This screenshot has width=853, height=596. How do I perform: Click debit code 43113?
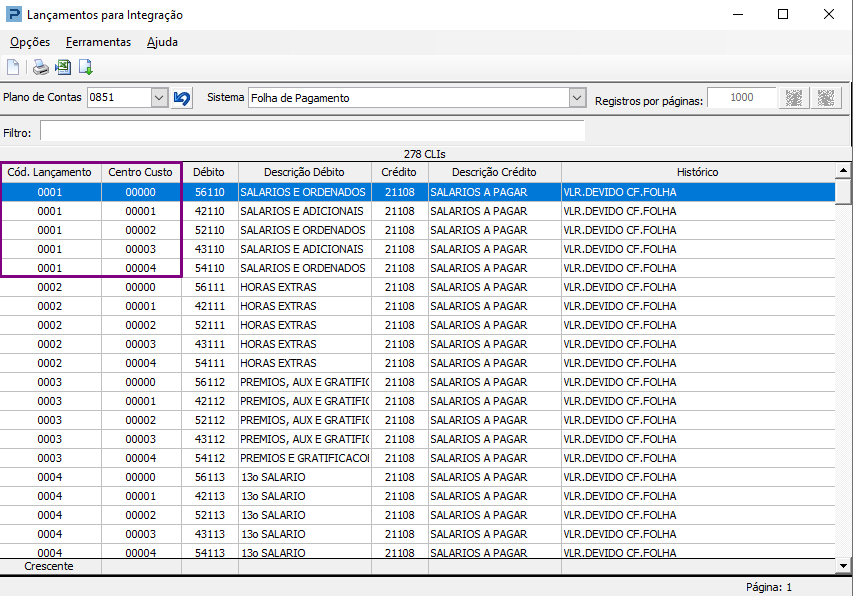point(209,535)
